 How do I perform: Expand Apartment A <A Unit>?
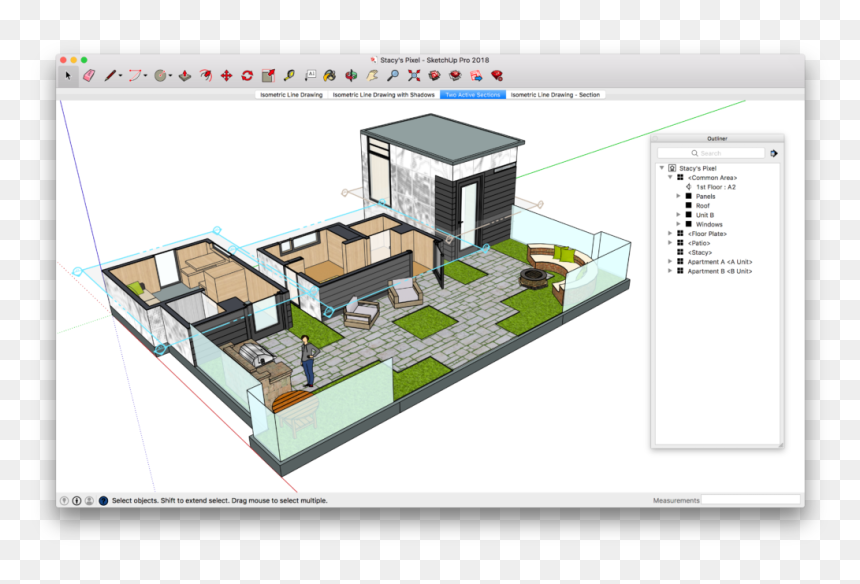click(670, 262)
